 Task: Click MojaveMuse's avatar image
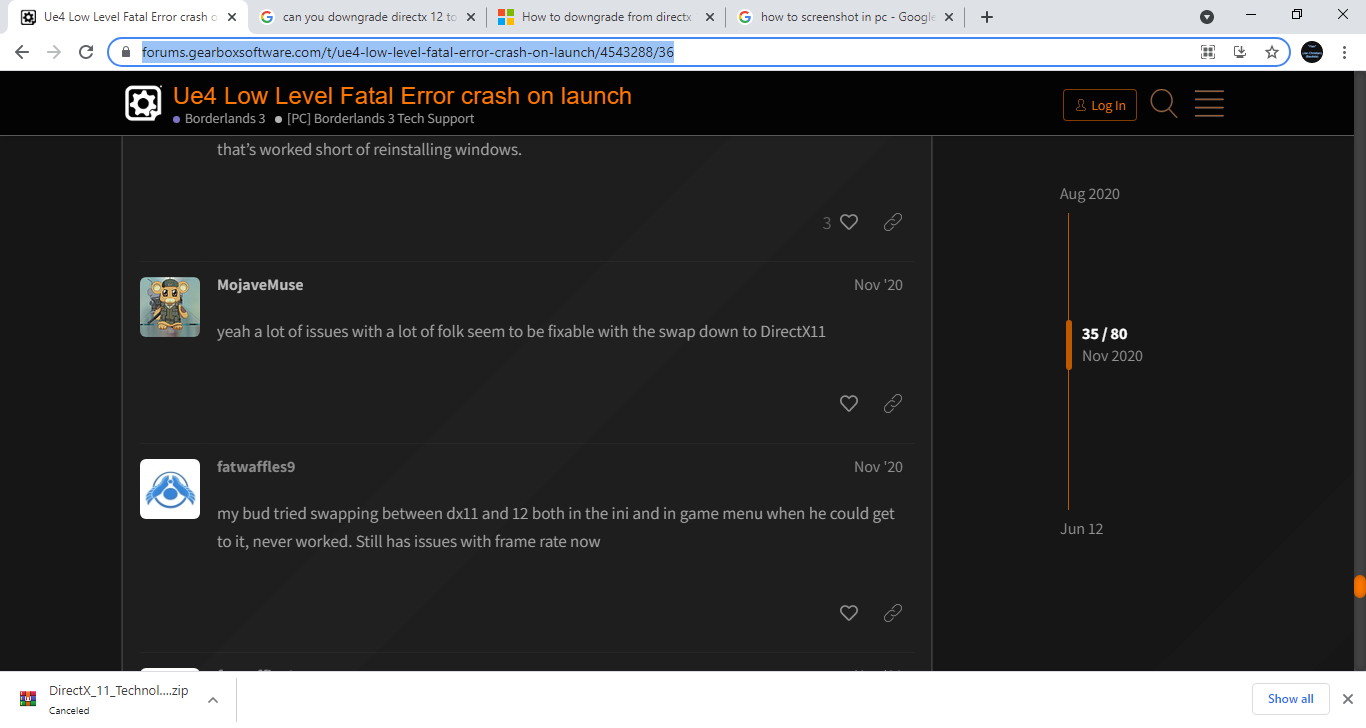point(170,307)
